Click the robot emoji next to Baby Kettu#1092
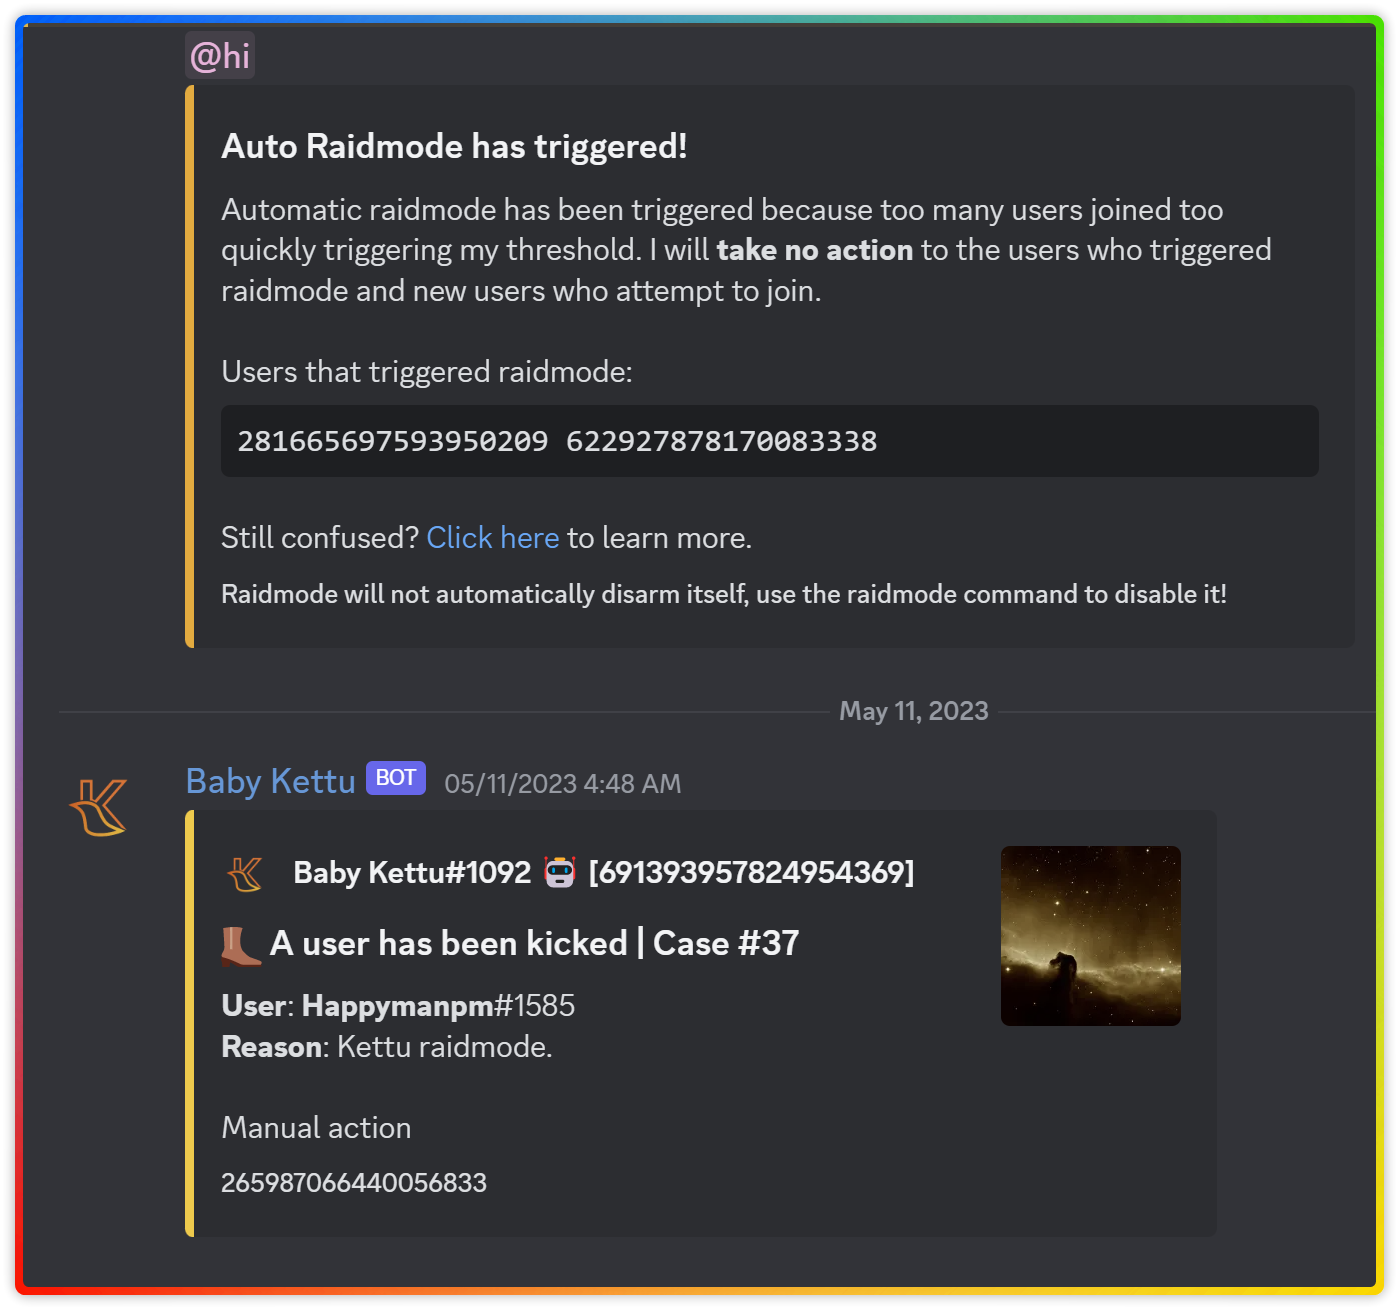The width and height of the screenshot is (1399, 1310). coord(561,871)
